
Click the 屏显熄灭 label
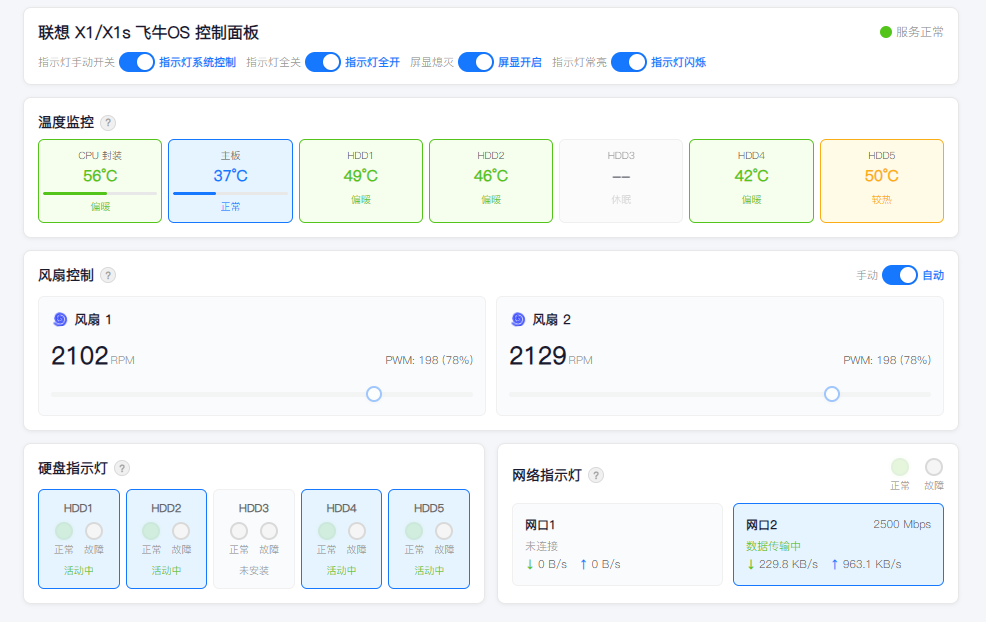tap(432, 62)
